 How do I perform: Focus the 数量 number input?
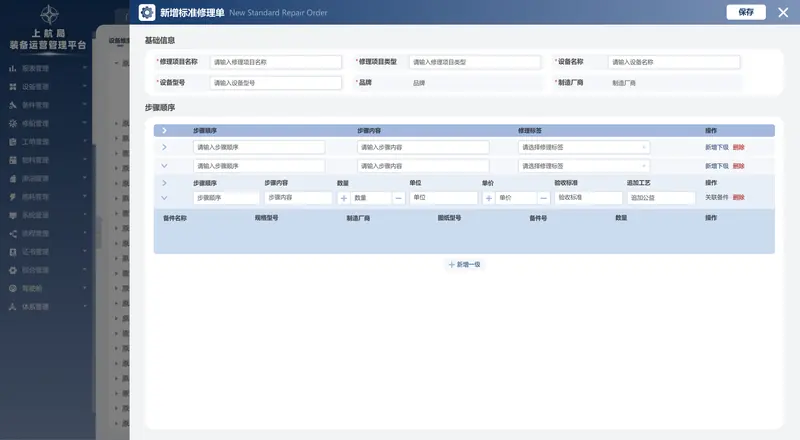[x=371, y=198]
